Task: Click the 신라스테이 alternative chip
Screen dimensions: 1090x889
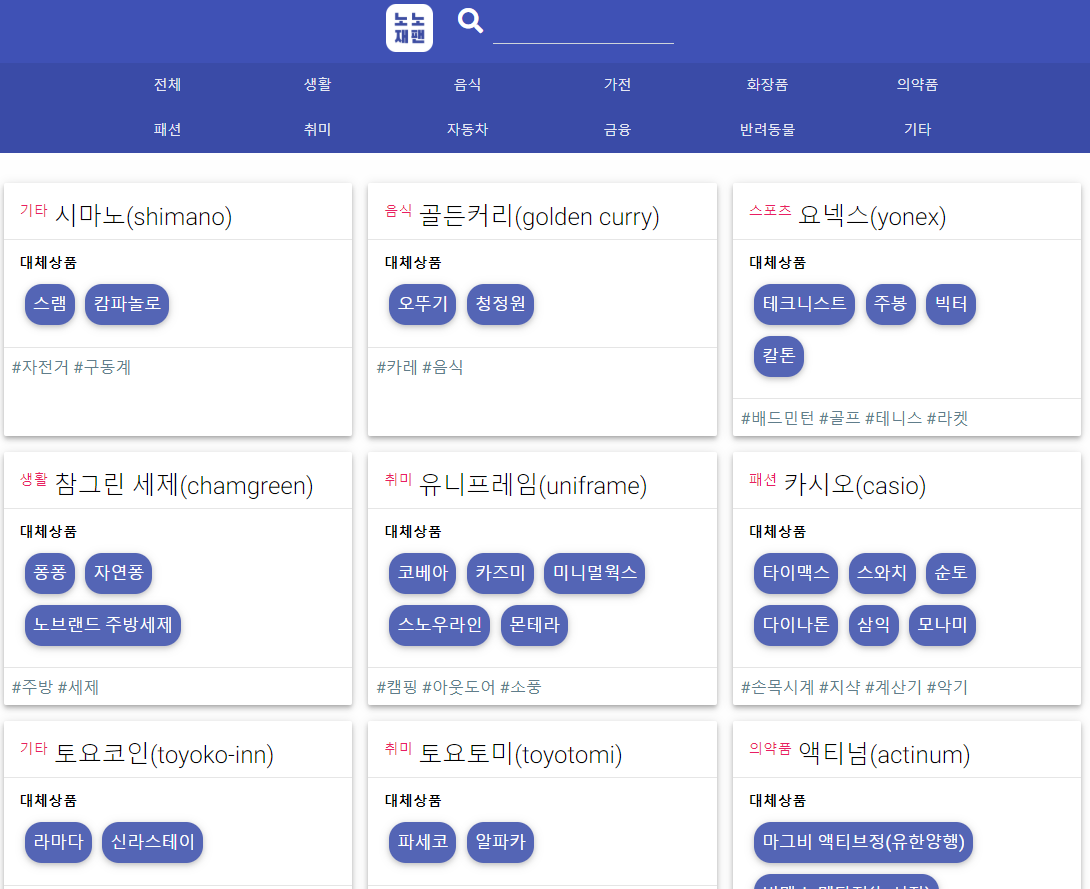Action: coord(153,842)
